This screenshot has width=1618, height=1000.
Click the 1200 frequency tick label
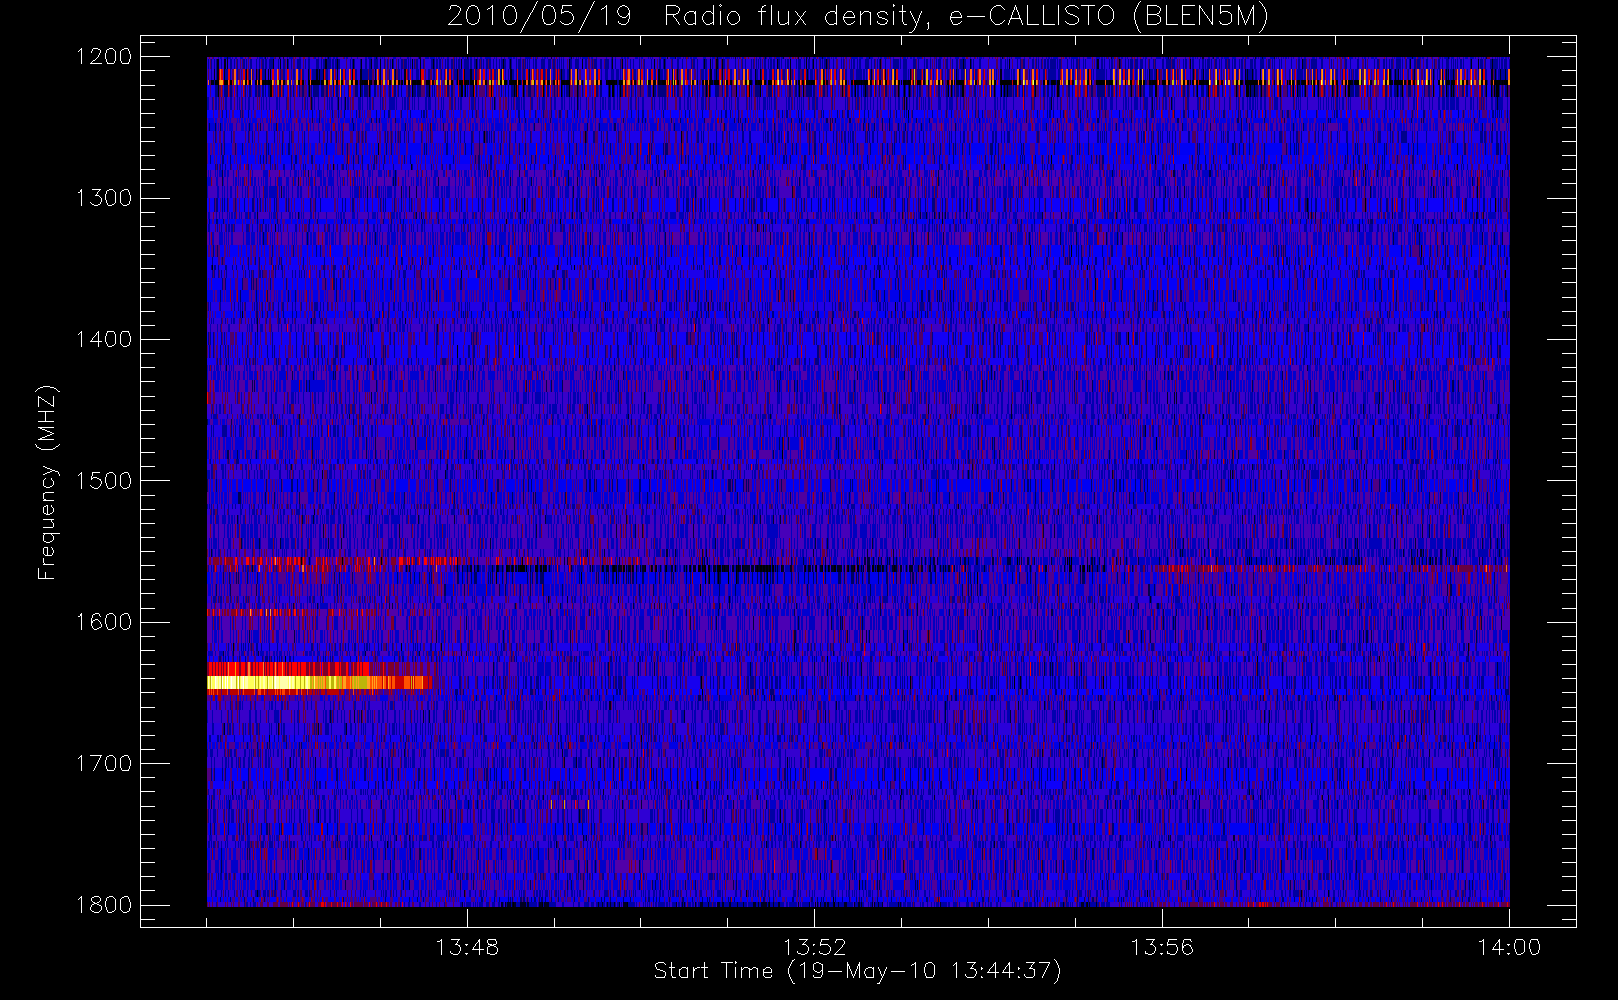click(104, 57)
